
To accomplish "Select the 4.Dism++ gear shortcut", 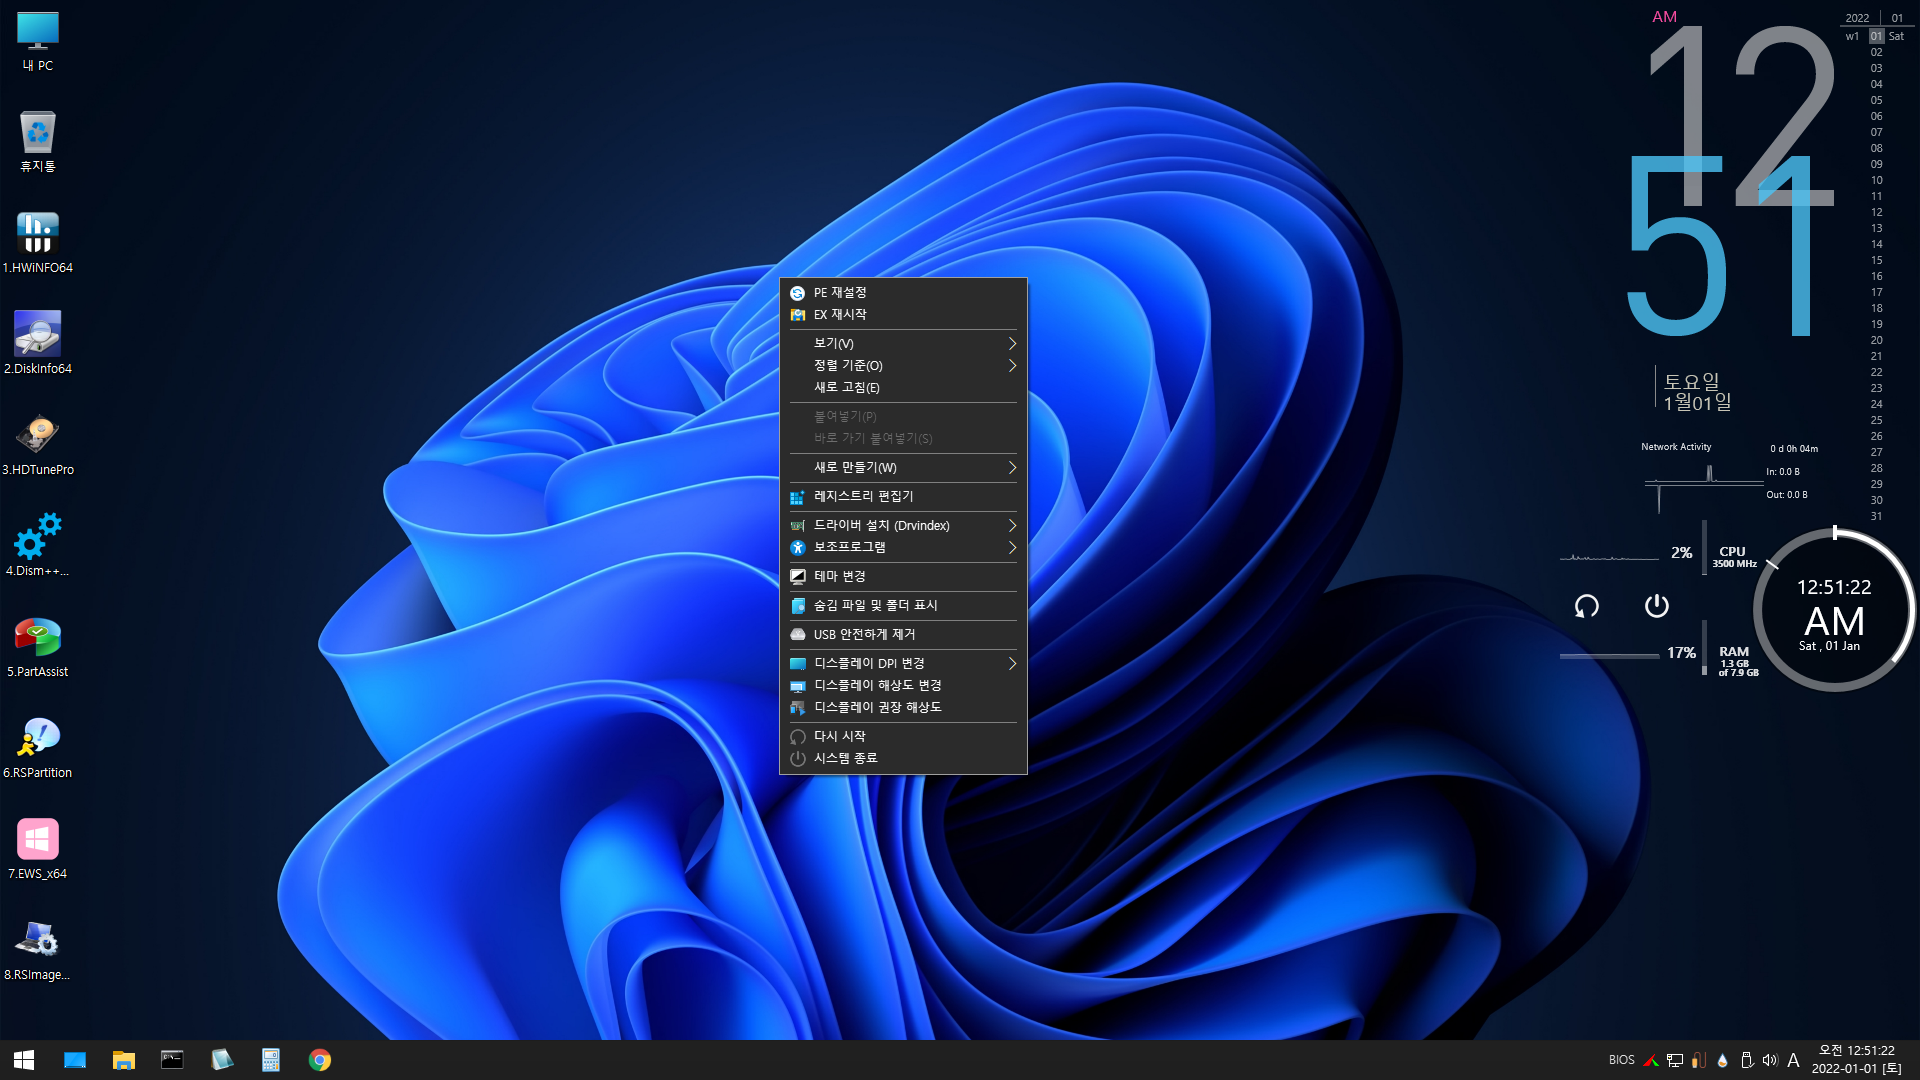I will click(x=38, y=545).
